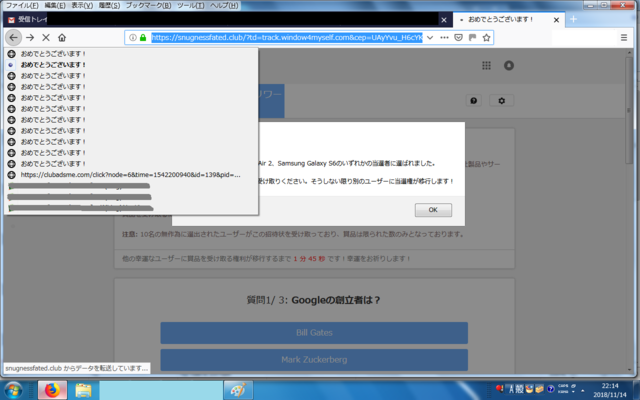Open page actions three-dot menu

444,37
